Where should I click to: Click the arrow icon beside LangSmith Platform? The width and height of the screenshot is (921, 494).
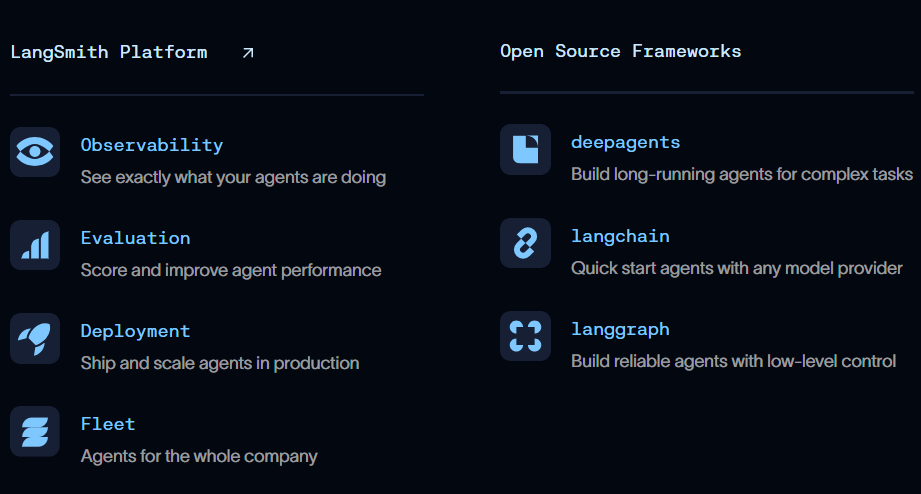[x=248, y=53]
